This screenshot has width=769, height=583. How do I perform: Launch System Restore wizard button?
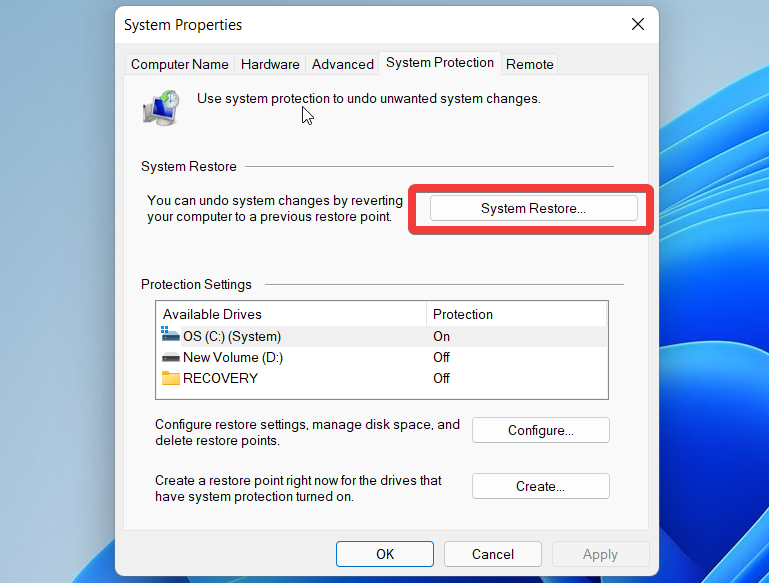click(x=533, y=208)
